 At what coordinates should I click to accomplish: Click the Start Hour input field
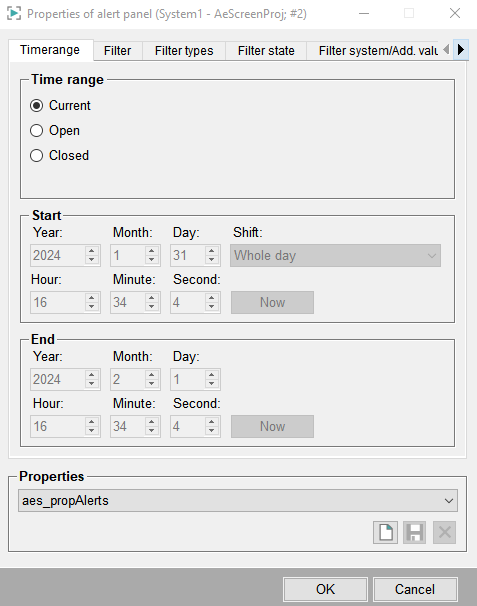click(x=58, y=302)
